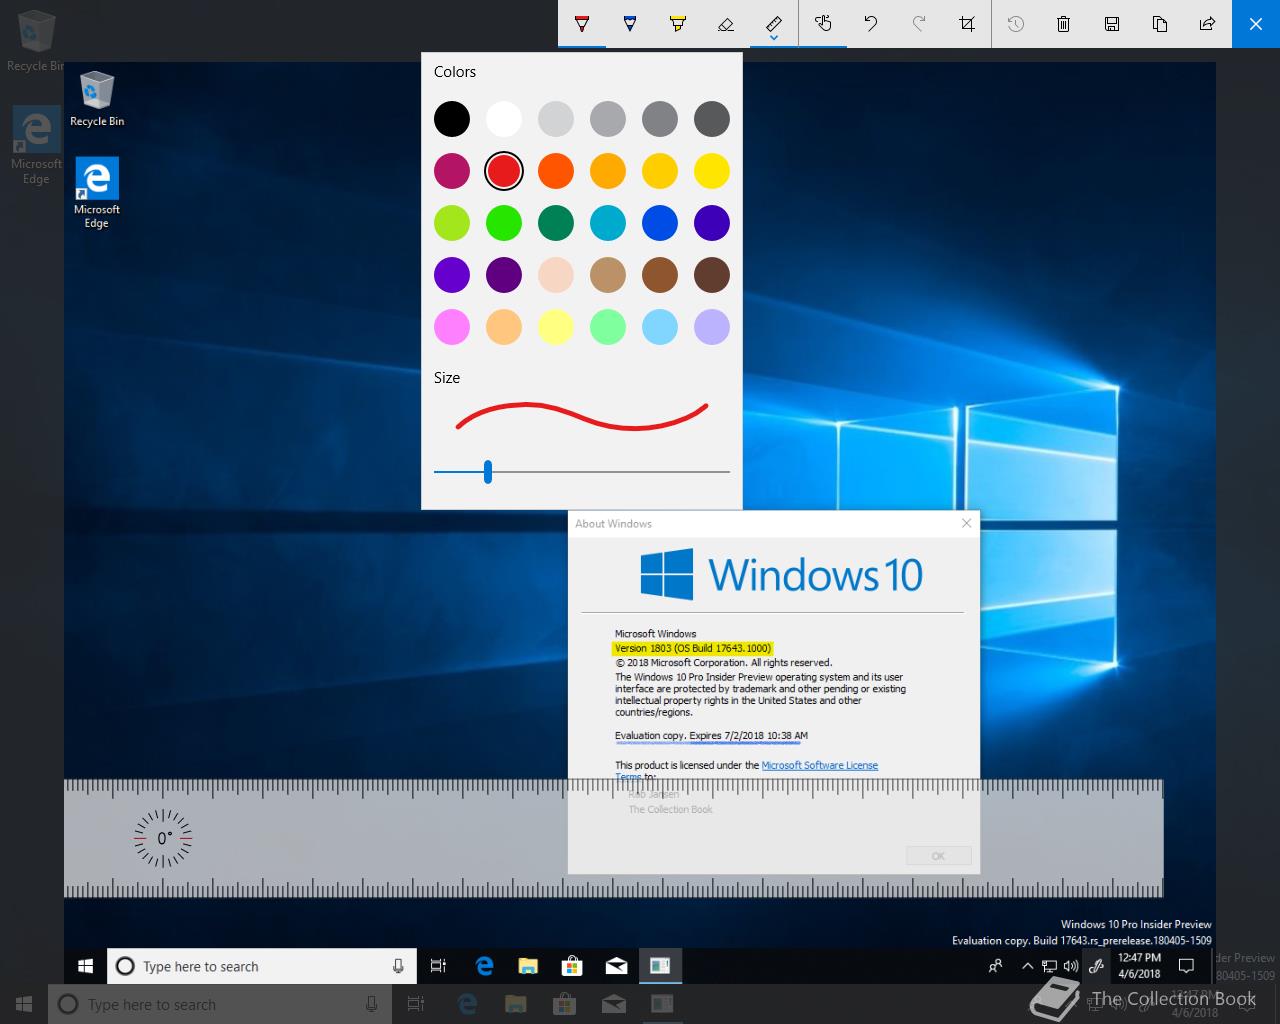Choose the bright yellow swatch
The image size is (1280, 1024).
712,171
